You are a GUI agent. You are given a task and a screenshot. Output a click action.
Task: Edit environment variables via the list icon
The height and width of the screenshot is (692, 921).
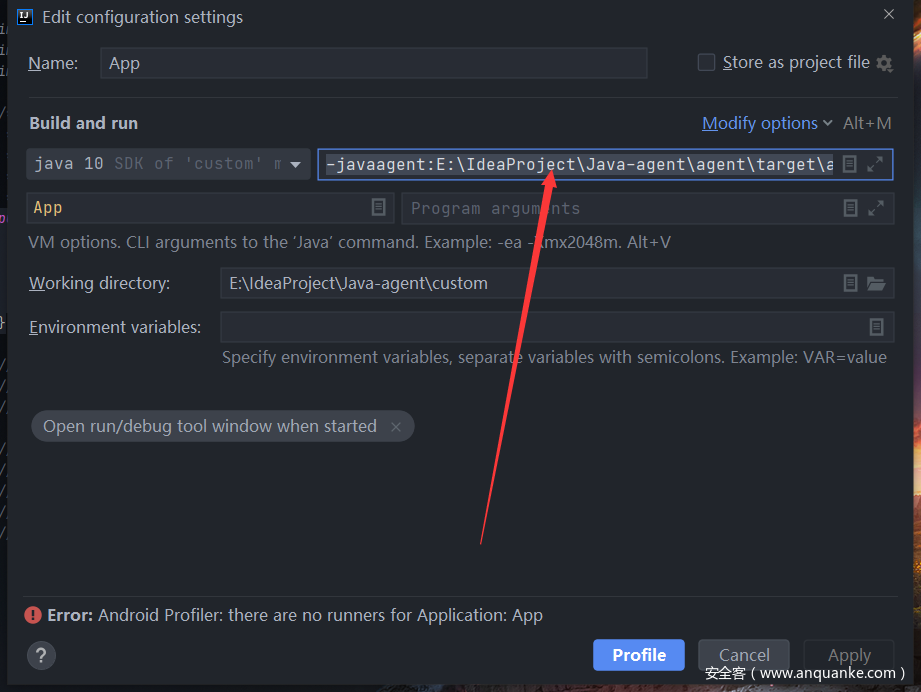876,327
